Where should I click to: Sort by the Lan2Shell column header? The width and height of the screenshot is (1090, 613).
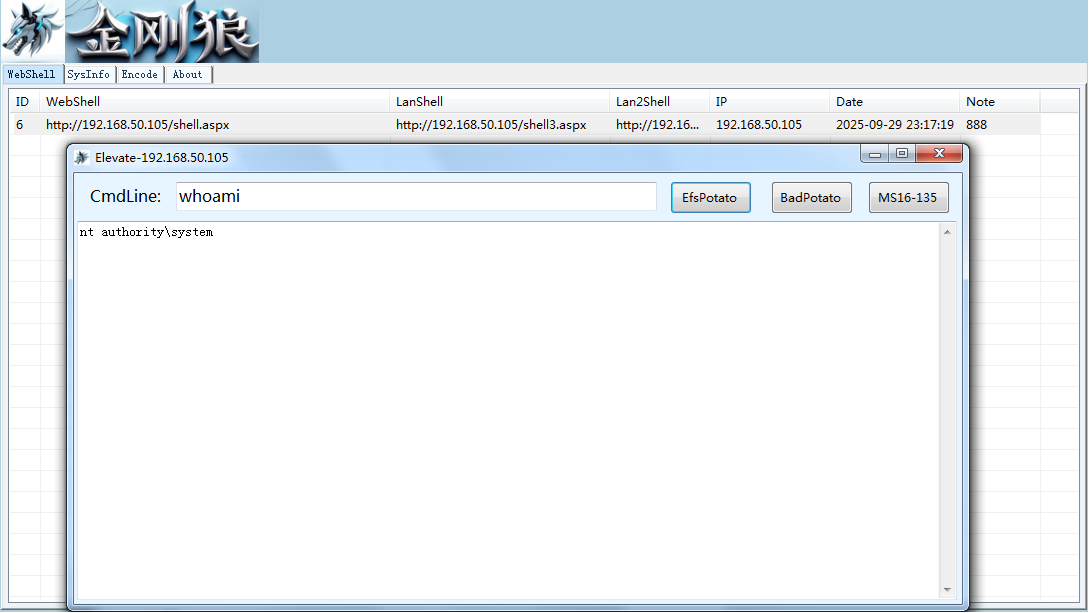click(x=659, y=101)
